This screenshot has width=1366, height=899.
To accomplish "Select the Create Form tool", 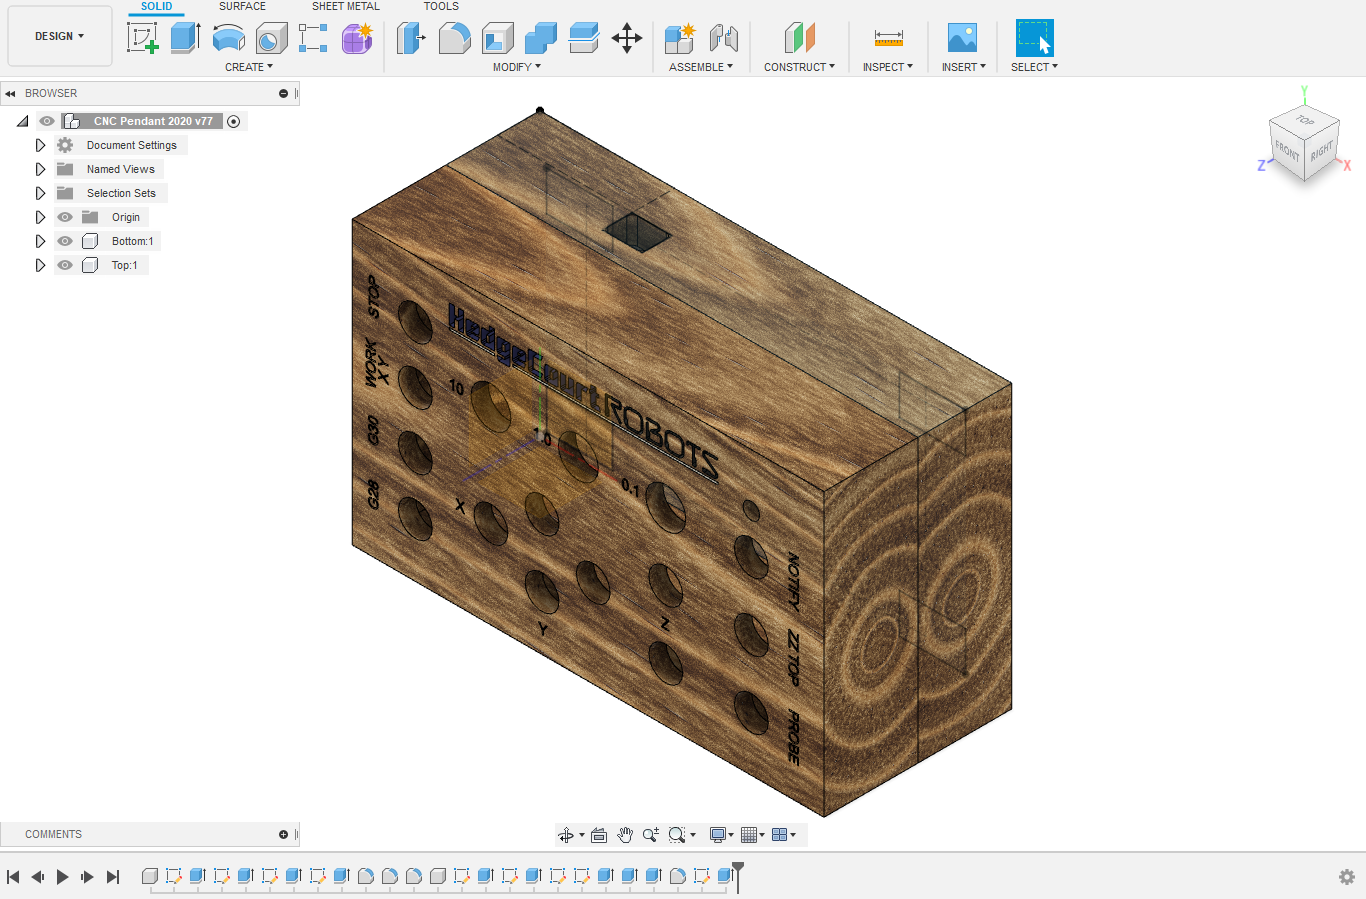I will tap(357, 38).
